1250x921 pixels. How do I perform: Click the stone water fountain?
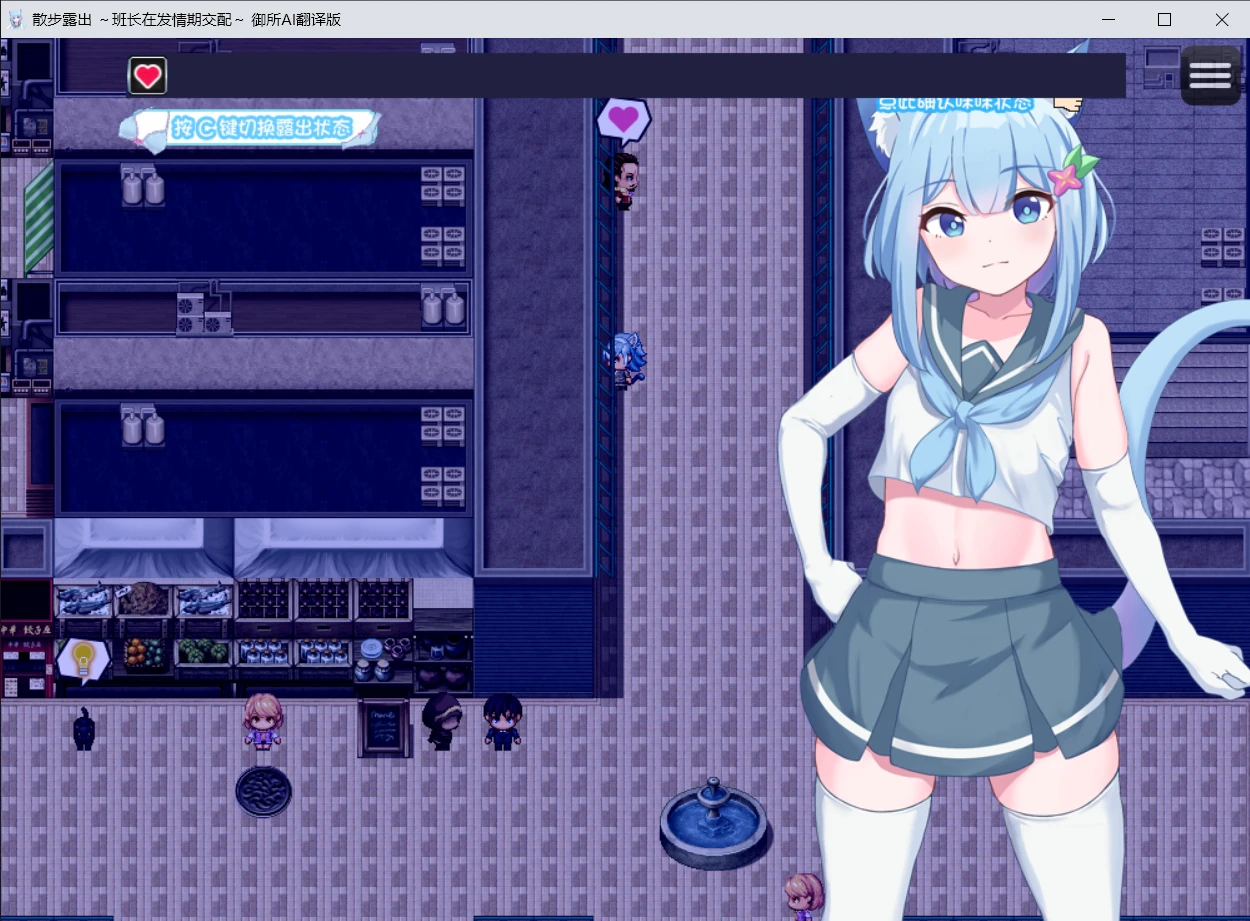click(x=713, y=824)
